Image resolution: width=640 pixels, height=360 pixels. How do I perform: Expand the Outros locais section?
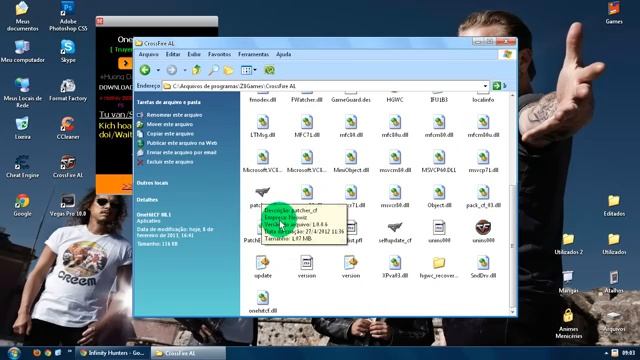(152, 183)
